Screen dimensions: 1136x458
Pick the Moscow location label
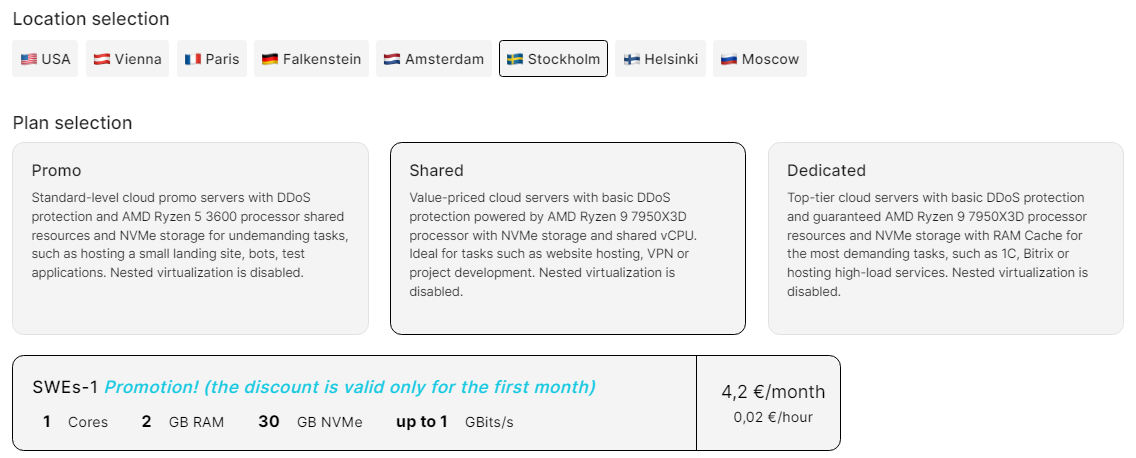[x=770, y=59]
